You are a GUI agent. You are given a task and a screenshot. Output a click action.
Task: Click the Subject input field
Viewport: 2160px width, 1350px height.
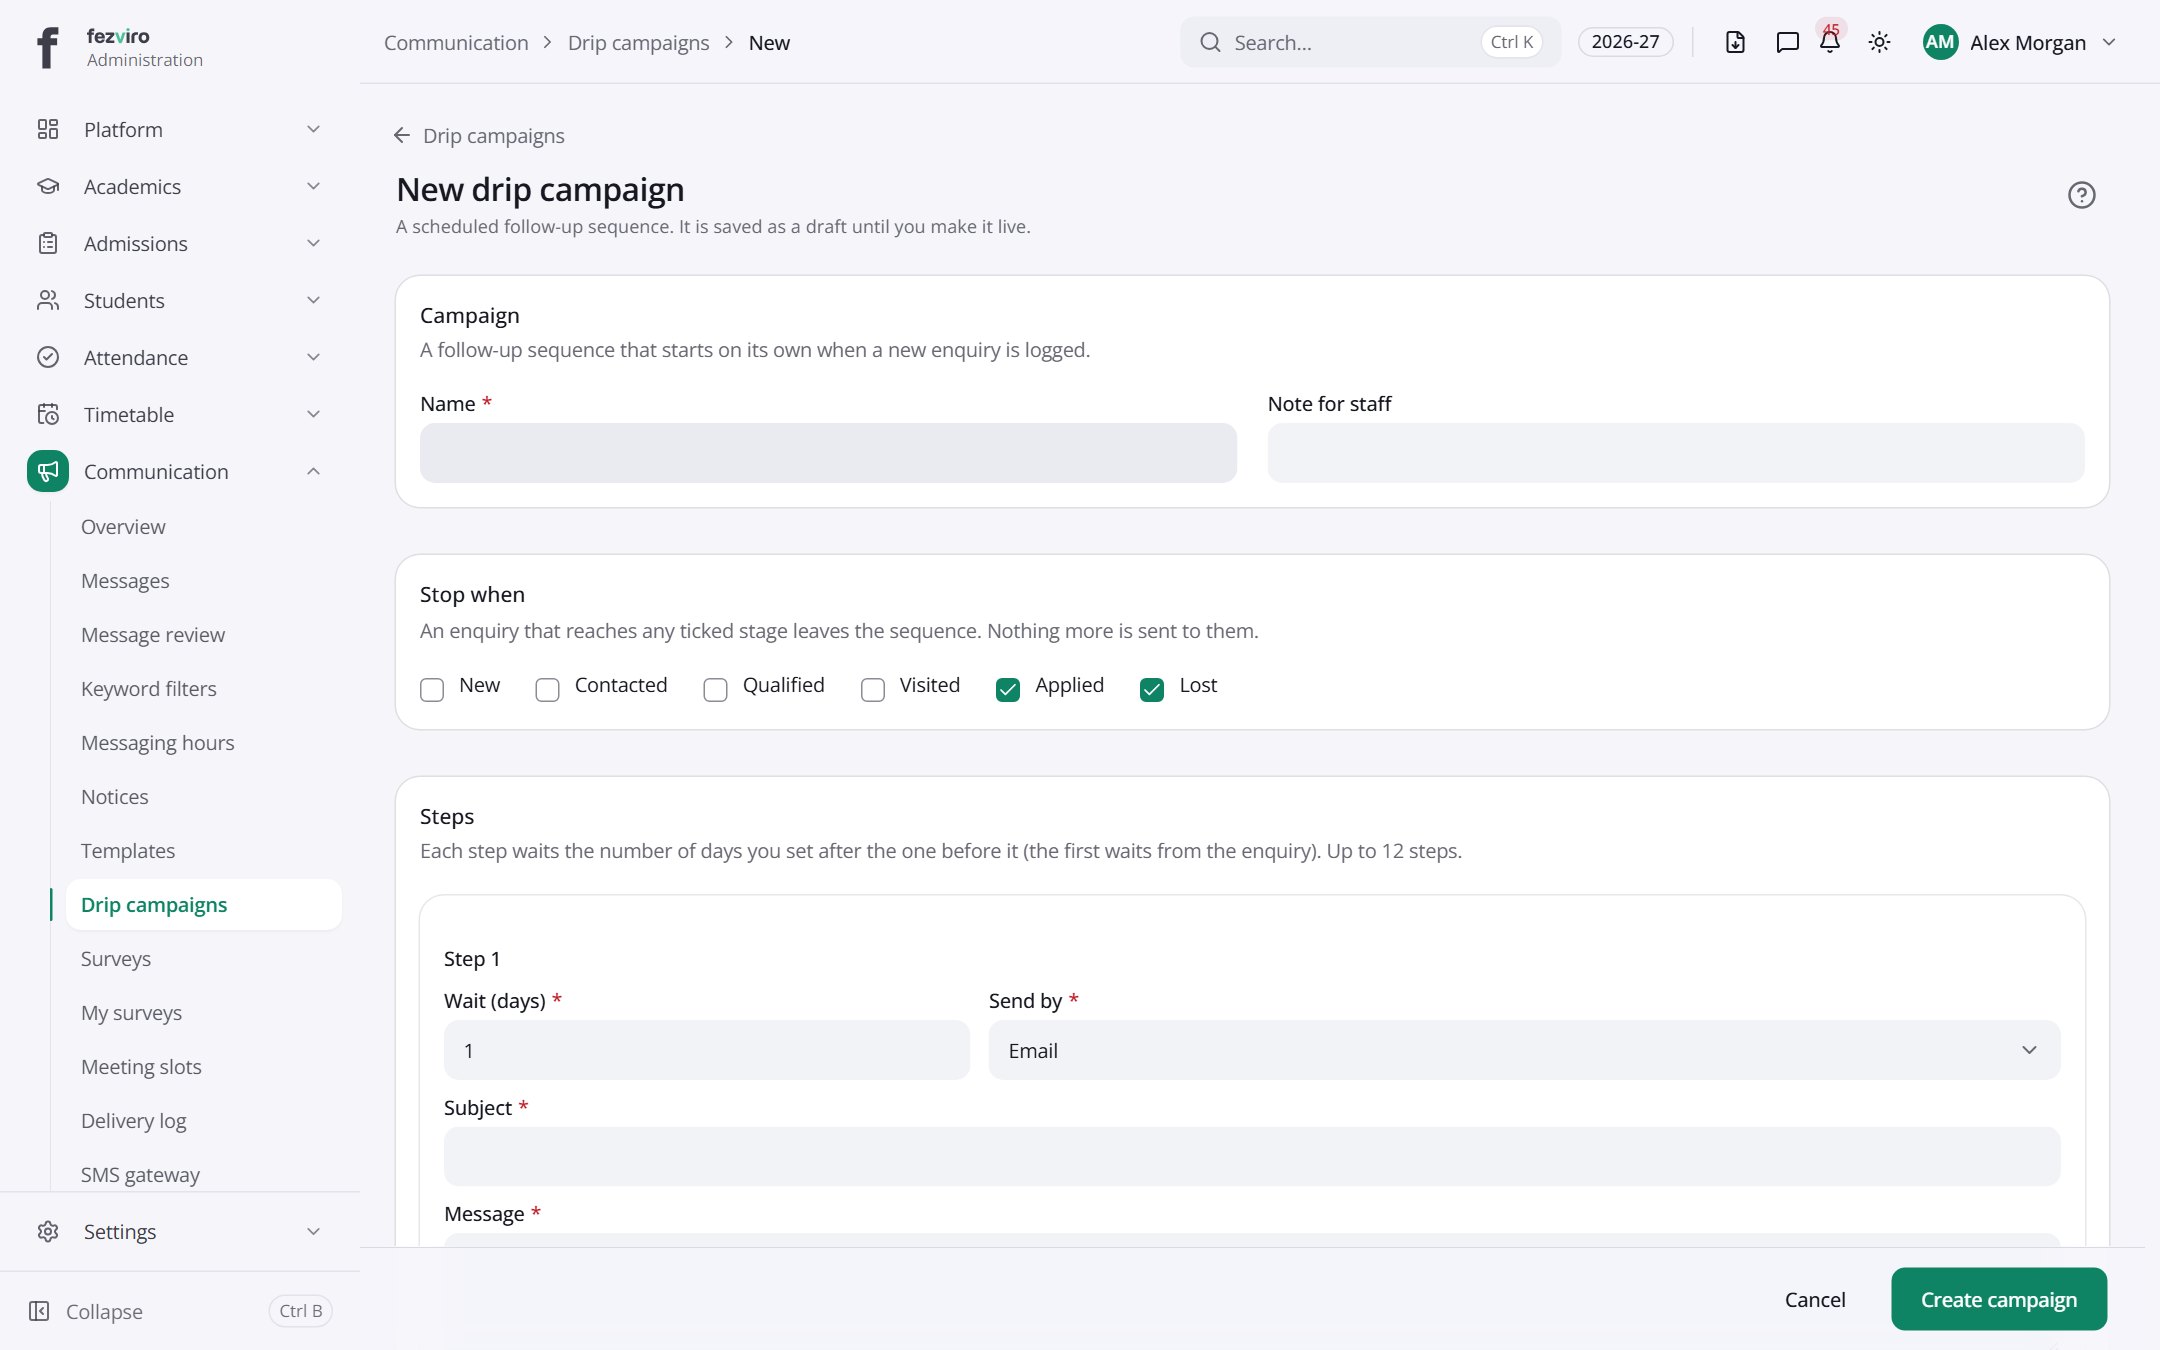point(1252,1157)
